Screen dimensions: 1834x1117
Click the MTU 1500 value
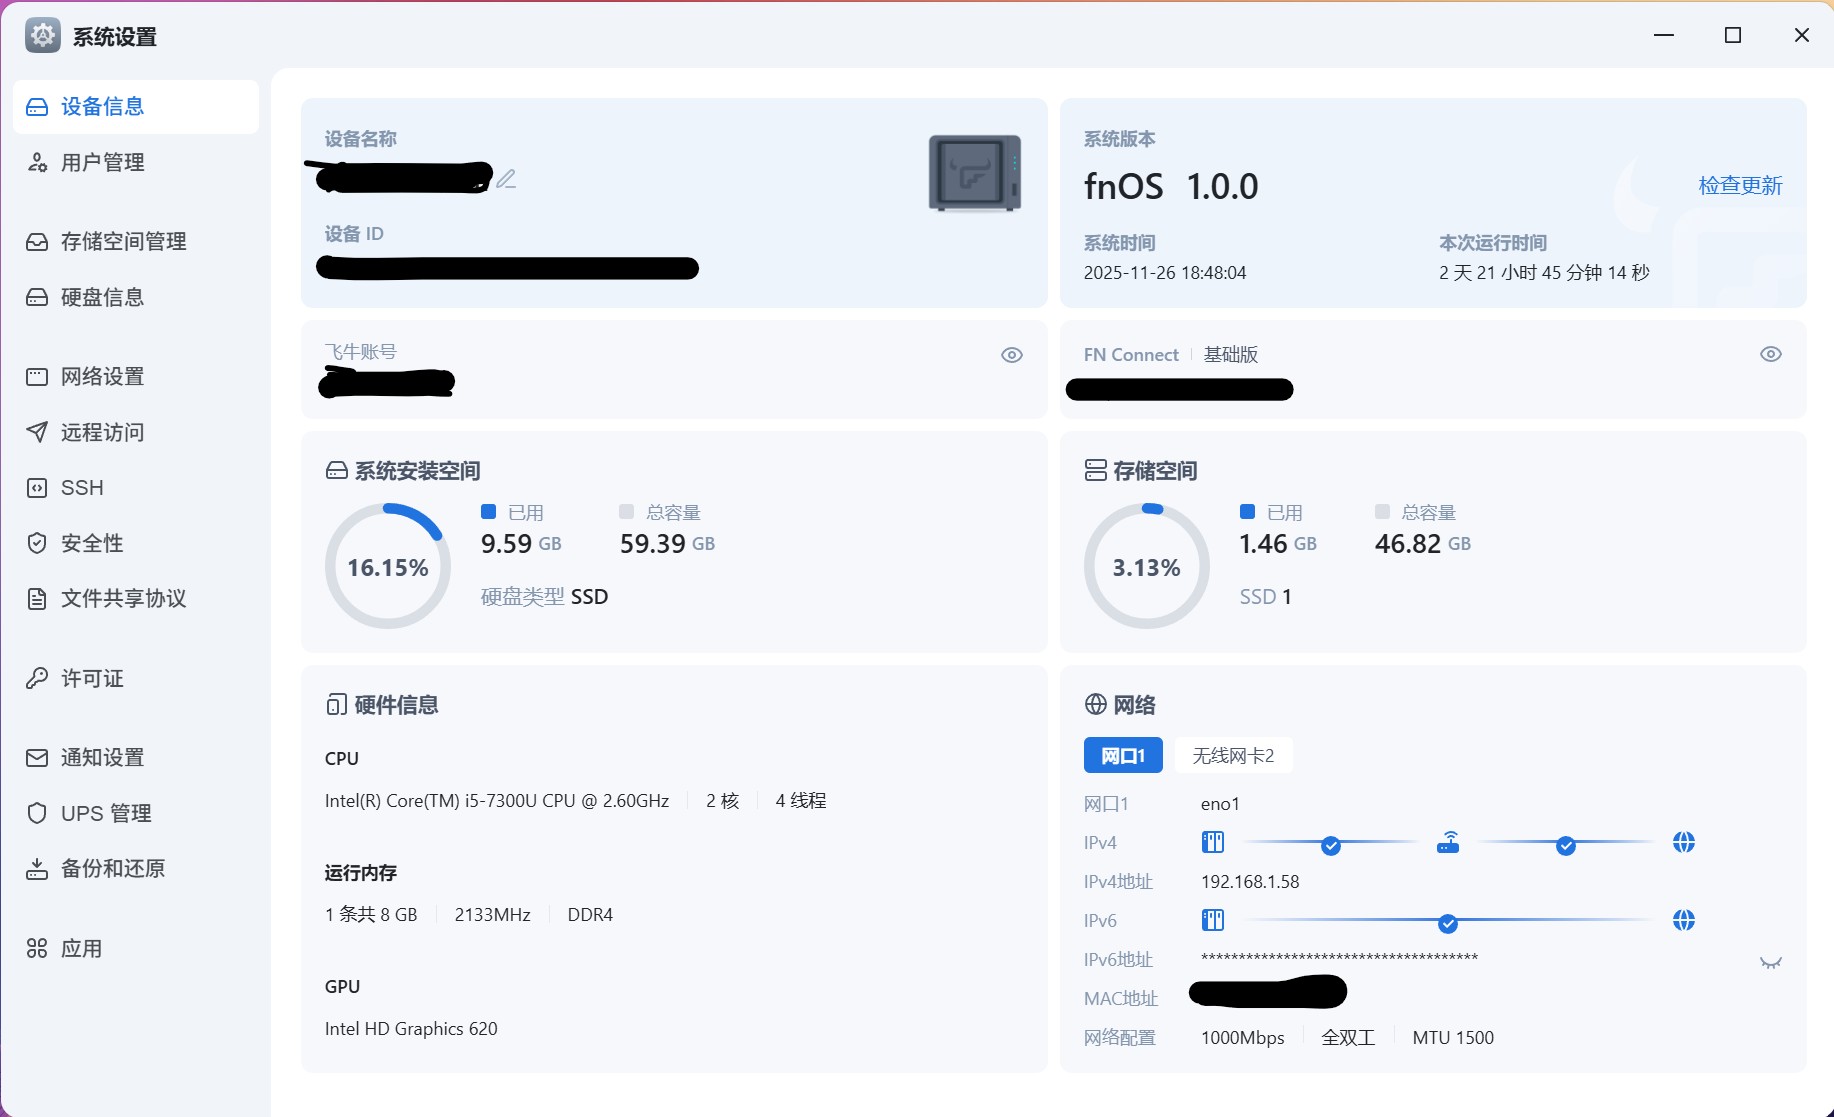[x=1453, y=1038]
